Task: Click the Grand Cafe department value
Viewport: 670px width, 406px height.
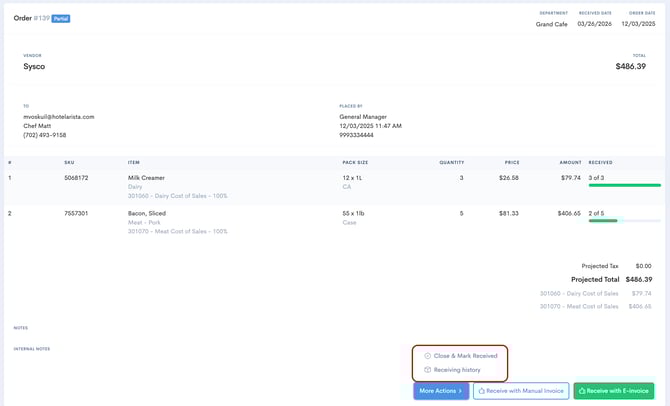Action: 551,23
